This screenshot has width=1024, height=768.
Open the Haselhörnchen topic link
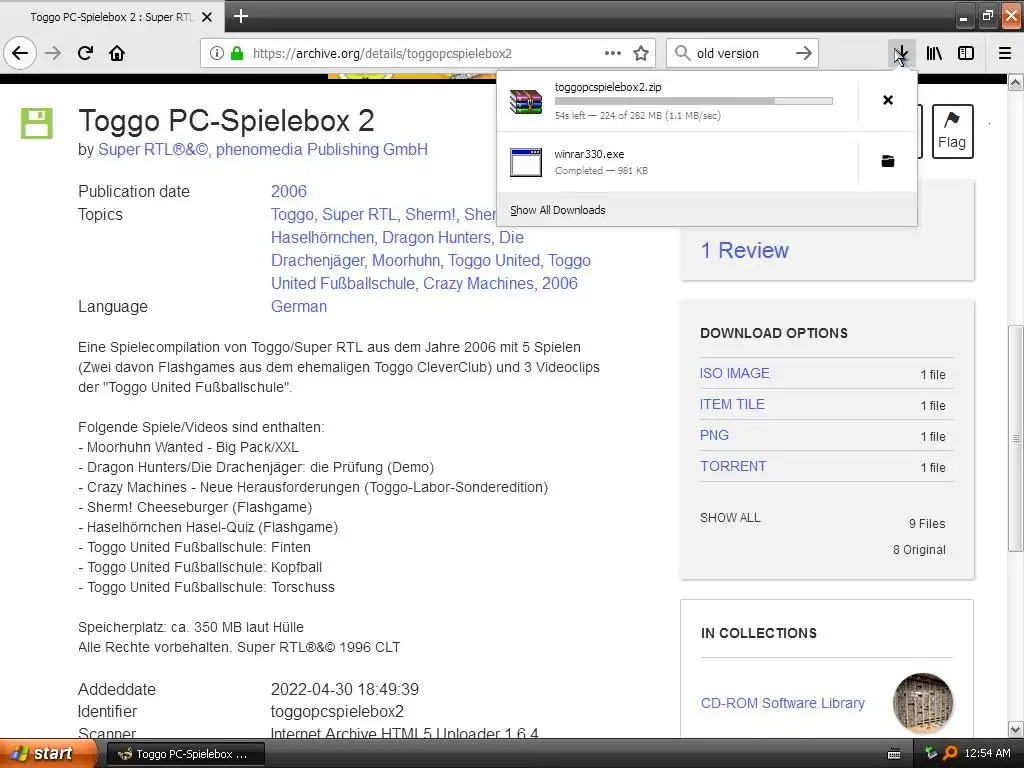(323, 238)
